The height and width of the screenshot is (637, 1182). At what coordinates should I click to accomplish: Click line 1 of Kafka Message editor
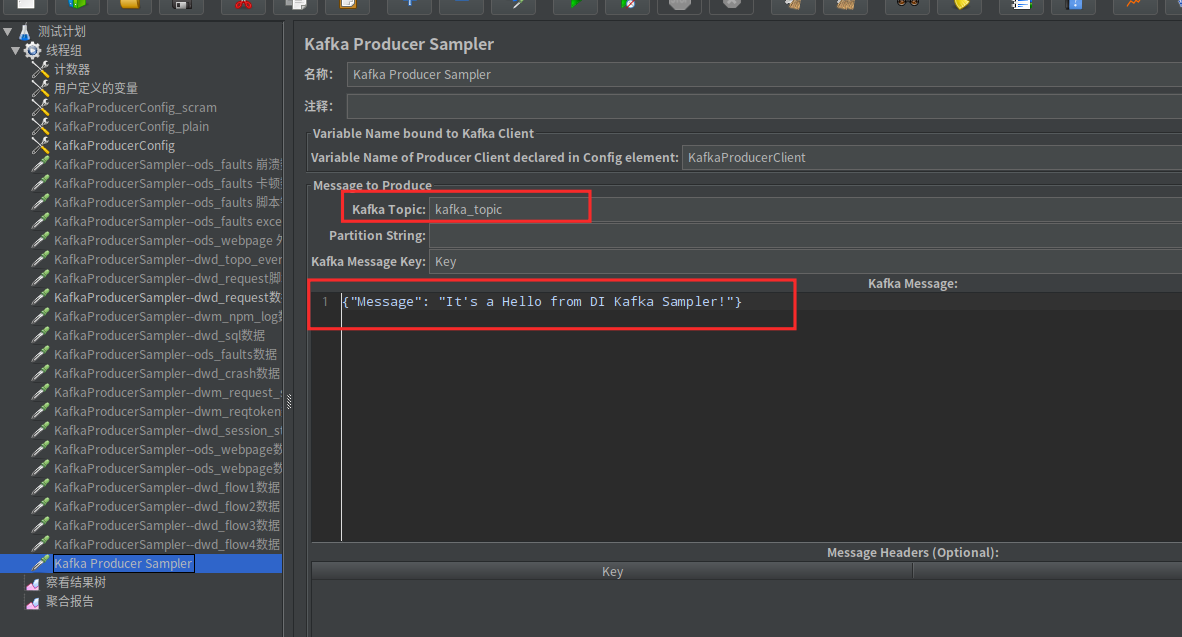pos(761,302)
